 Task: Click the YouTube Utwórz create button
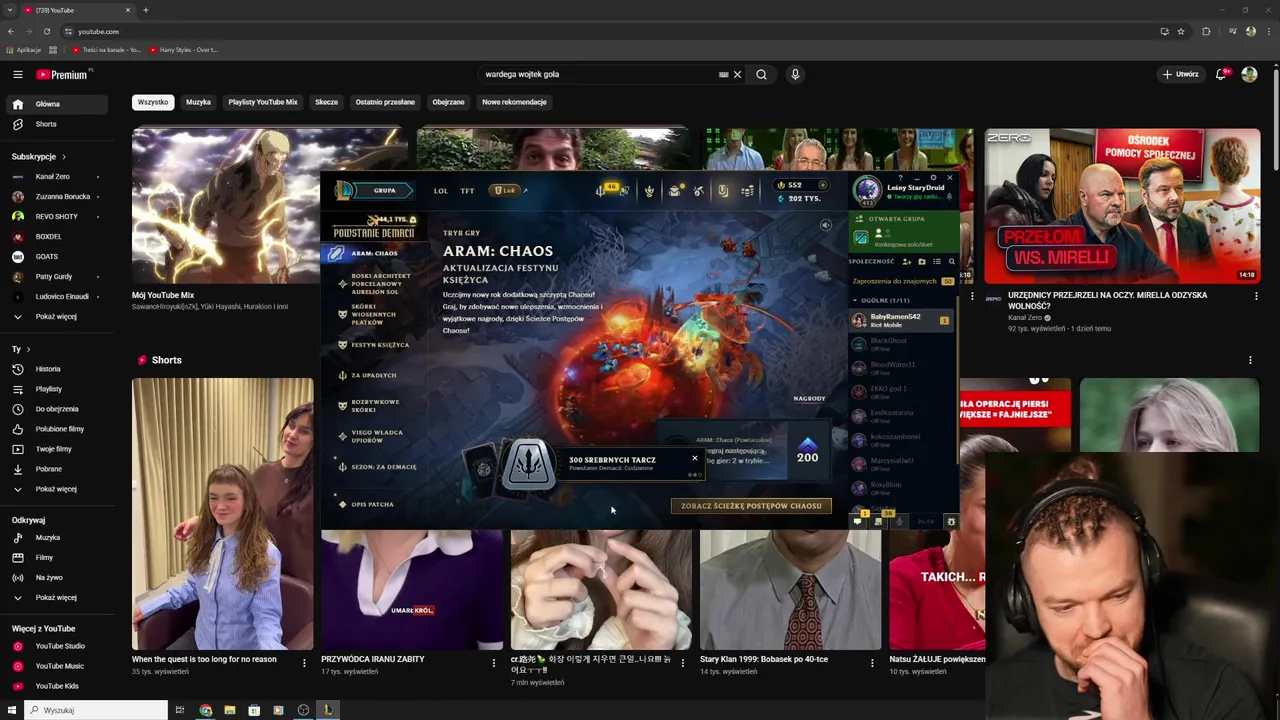pyautogui.click(x=1180, y=74)
